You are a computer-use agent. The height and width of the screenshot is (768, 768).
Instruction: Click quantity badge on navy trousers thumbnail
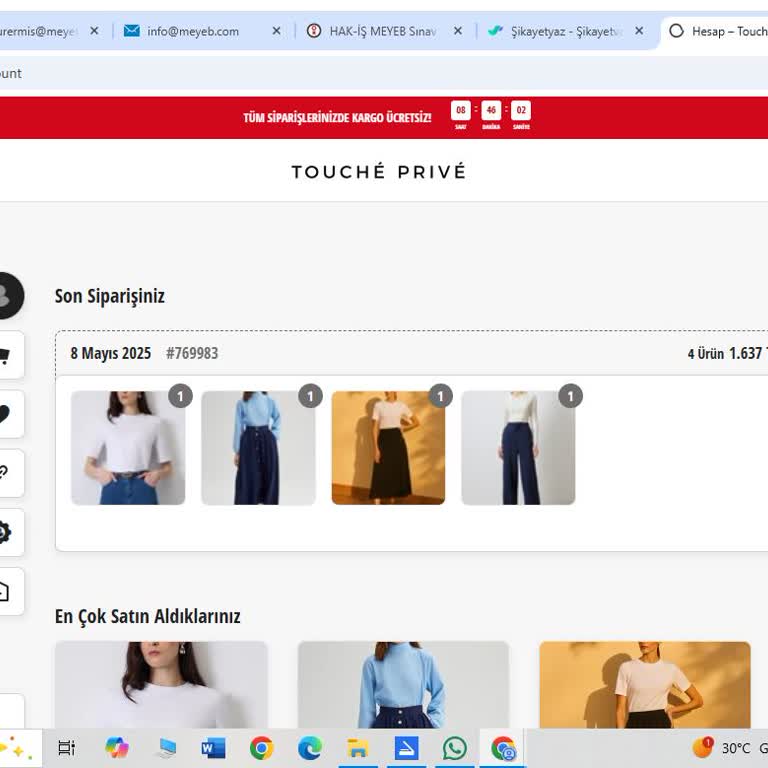(x=571, y=396)
